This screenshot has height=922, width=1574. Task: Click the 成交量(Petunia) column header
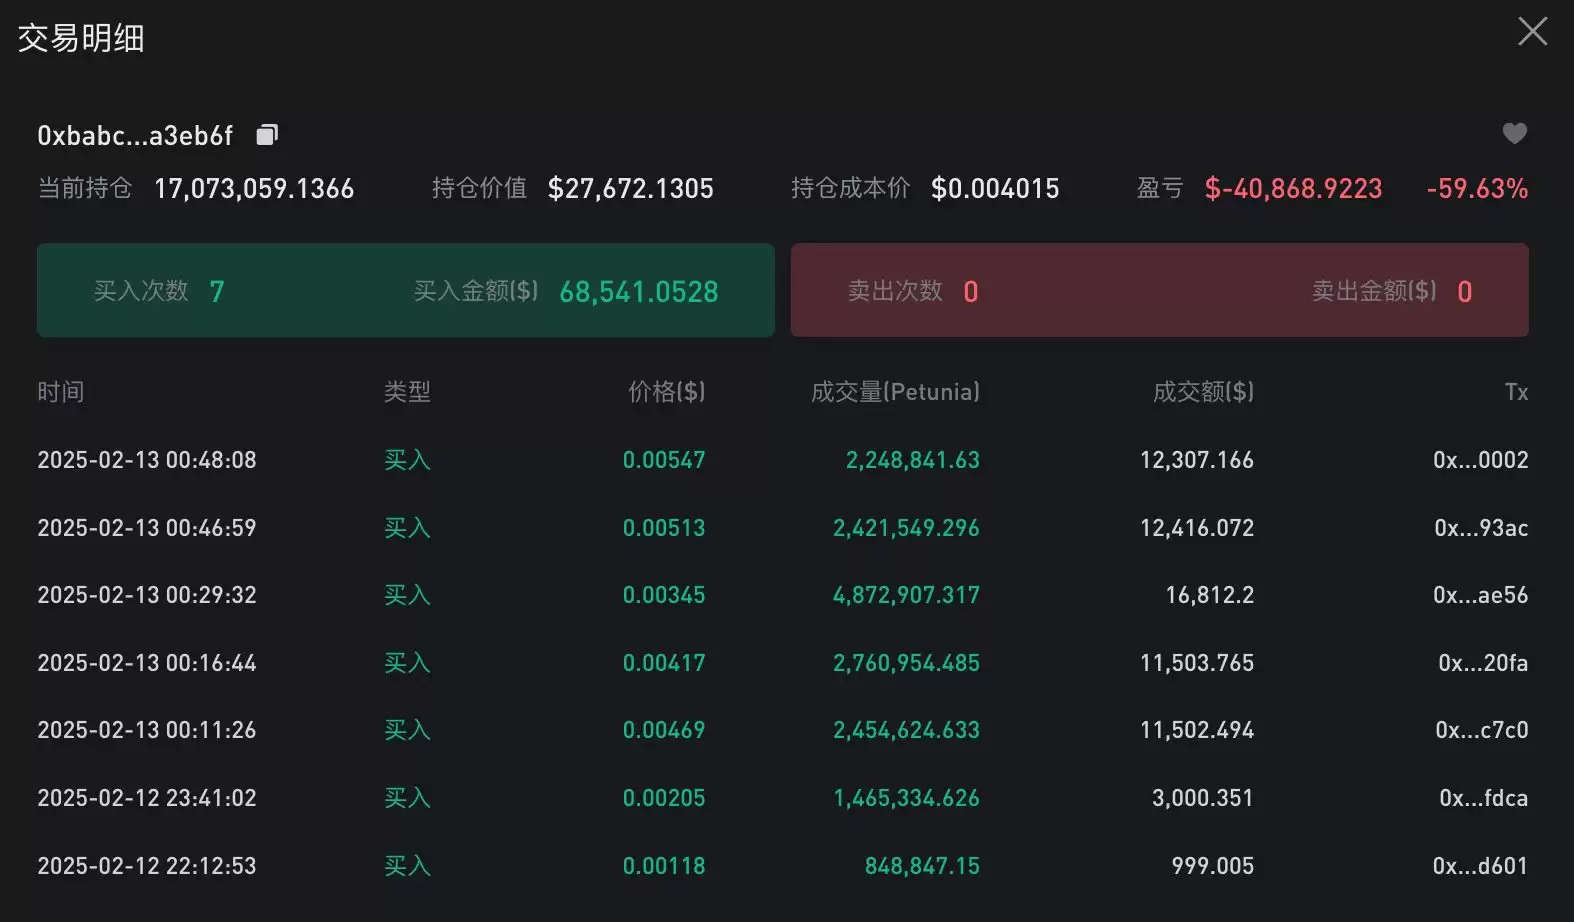pyautogui.click(x=895, y=392)
